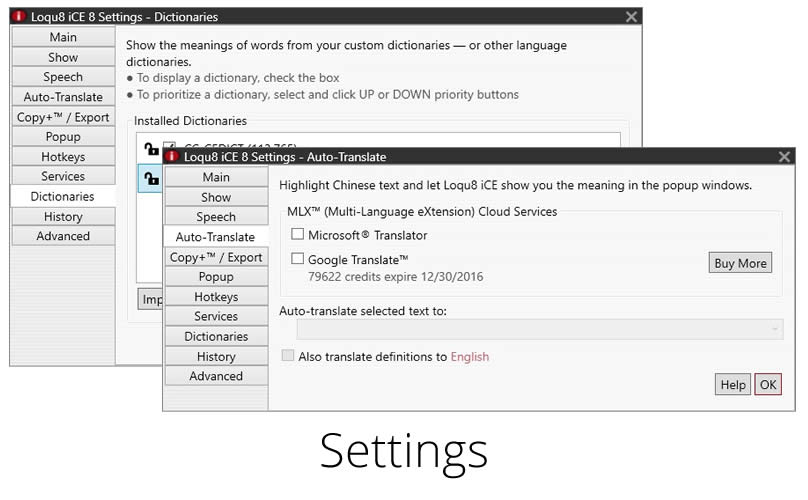Open the Main tab in the Dictionaries window
This screenshot has height=500, width=808.
click(63, 37)
